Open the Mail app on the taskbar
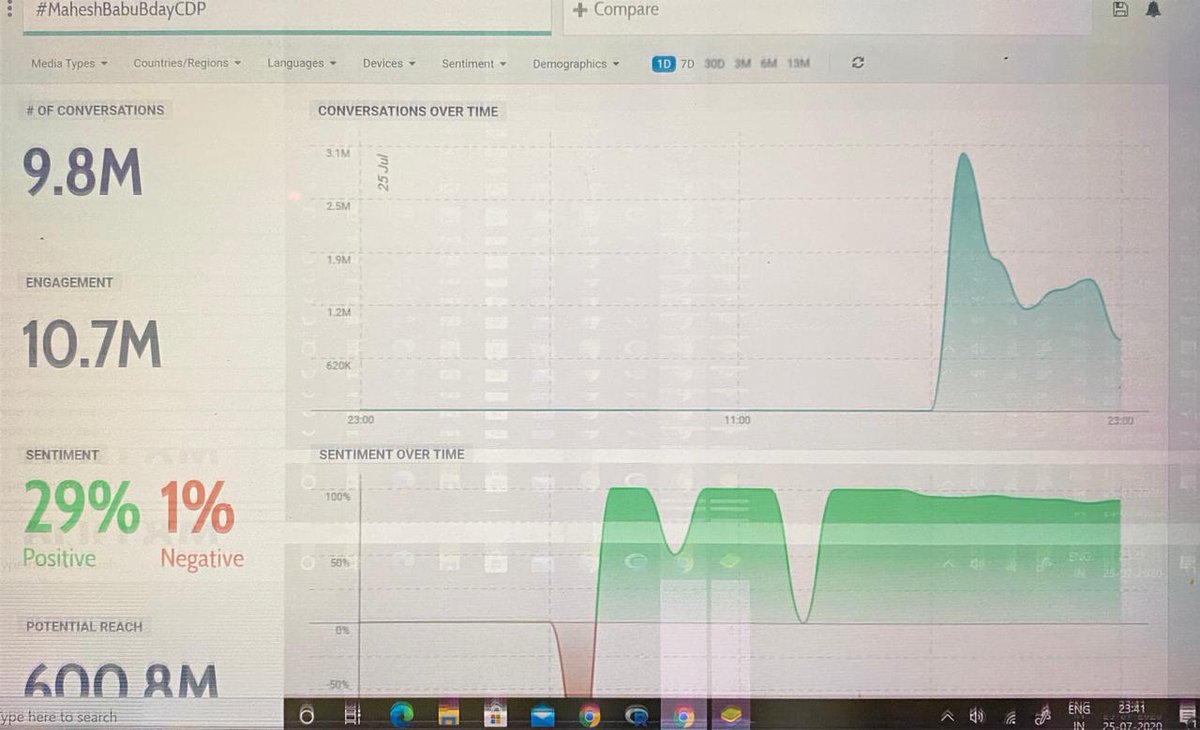The width and height of the screenshot is (1200, 730). [543, 716]
